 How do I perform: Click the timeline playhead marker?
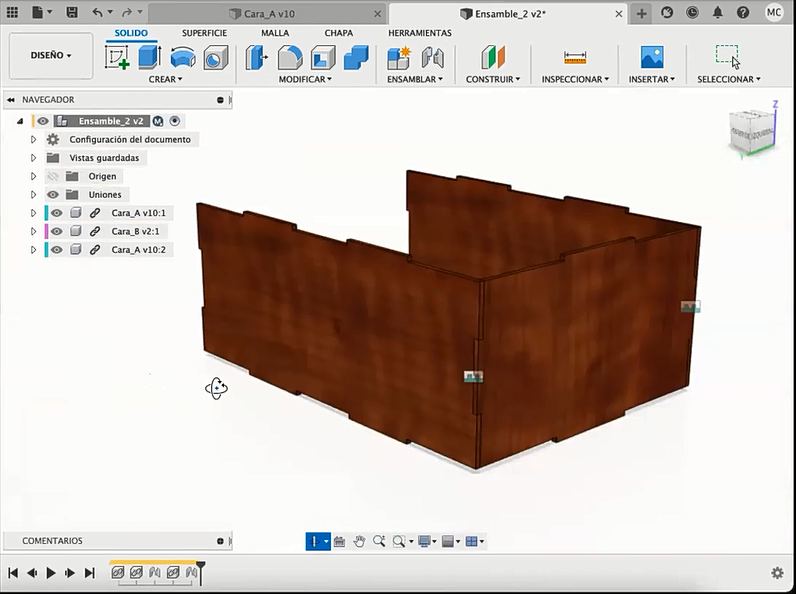pyautogui.click(x=201, y=572)
